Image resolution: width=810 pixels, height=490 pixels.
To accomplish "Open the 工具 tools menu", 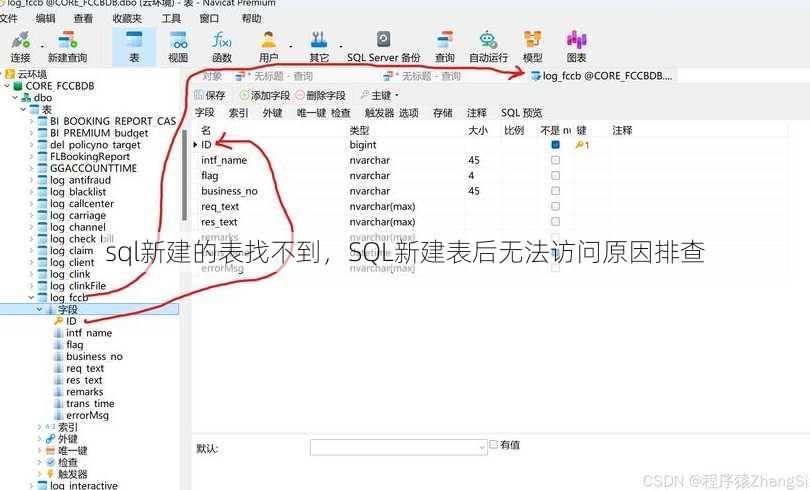I will point(171,19).
